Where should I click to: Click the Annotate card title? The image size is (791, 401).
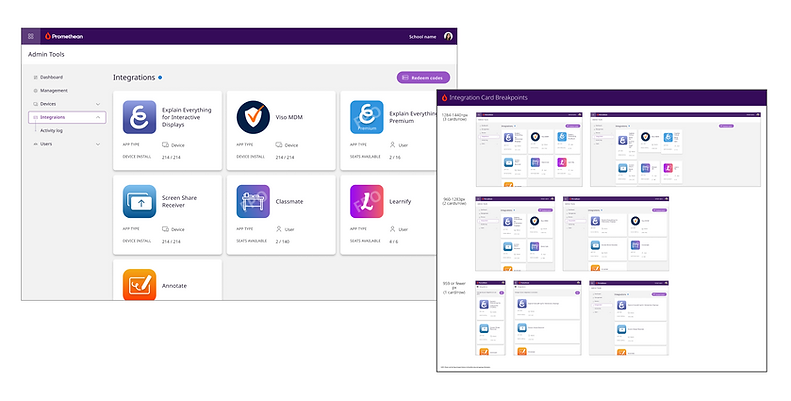pyautogui.click(x=175, y=285)
